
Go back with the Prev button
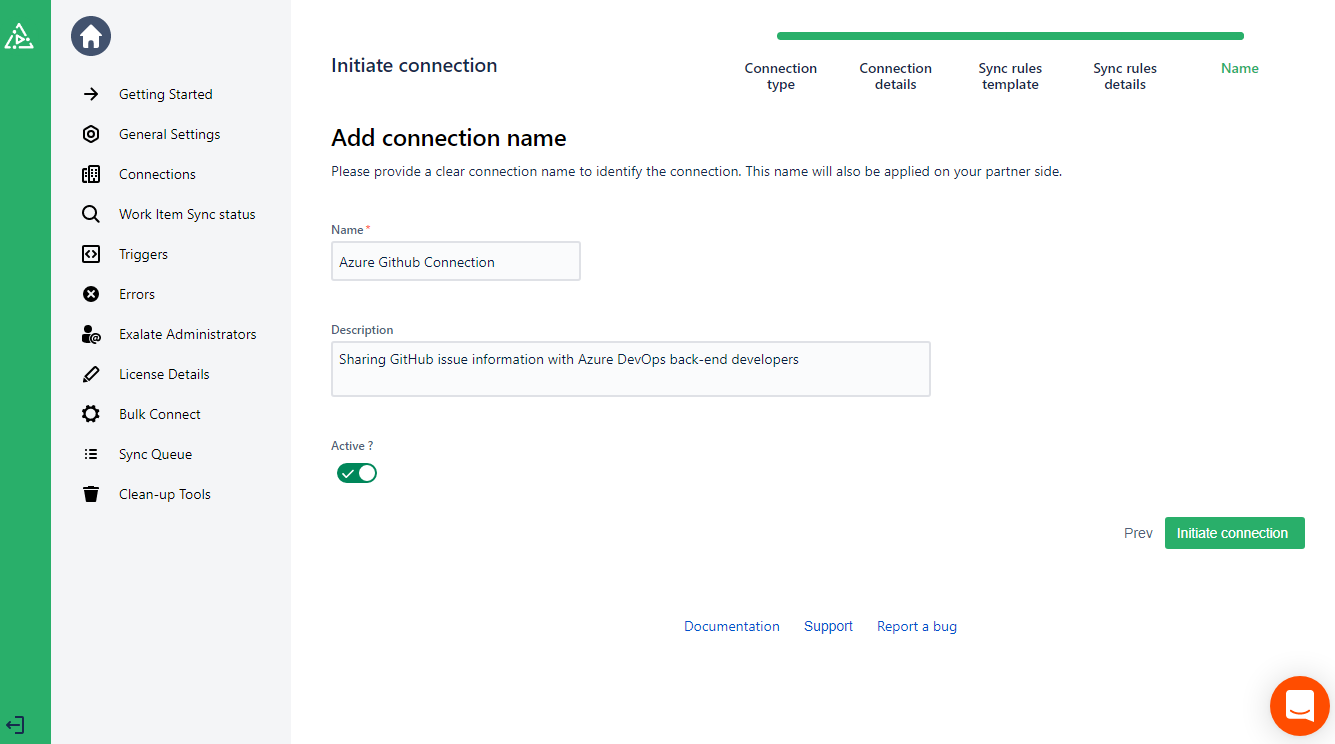point(1138,533)
